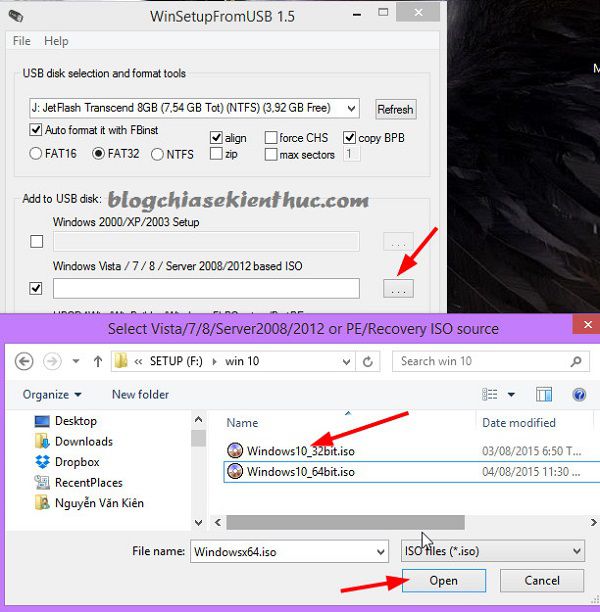
Task: Open Nguyễn Văn Kiên user folder
Action: pos(89,503)
